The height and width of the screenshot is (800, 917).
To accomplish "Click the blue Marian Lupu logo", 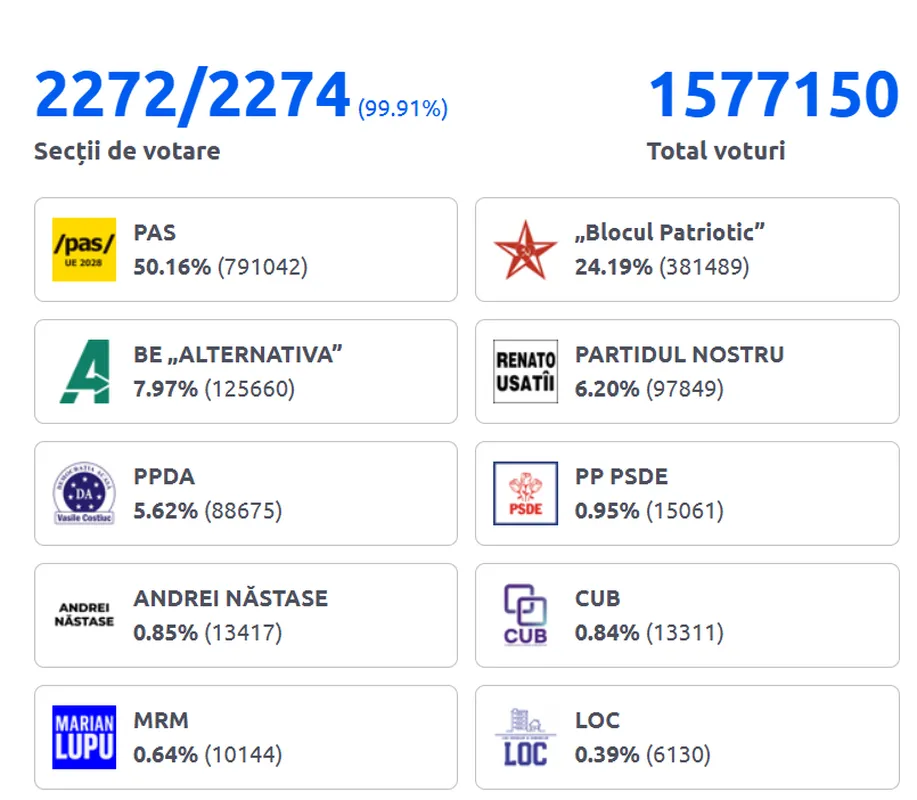I will 84,737.
